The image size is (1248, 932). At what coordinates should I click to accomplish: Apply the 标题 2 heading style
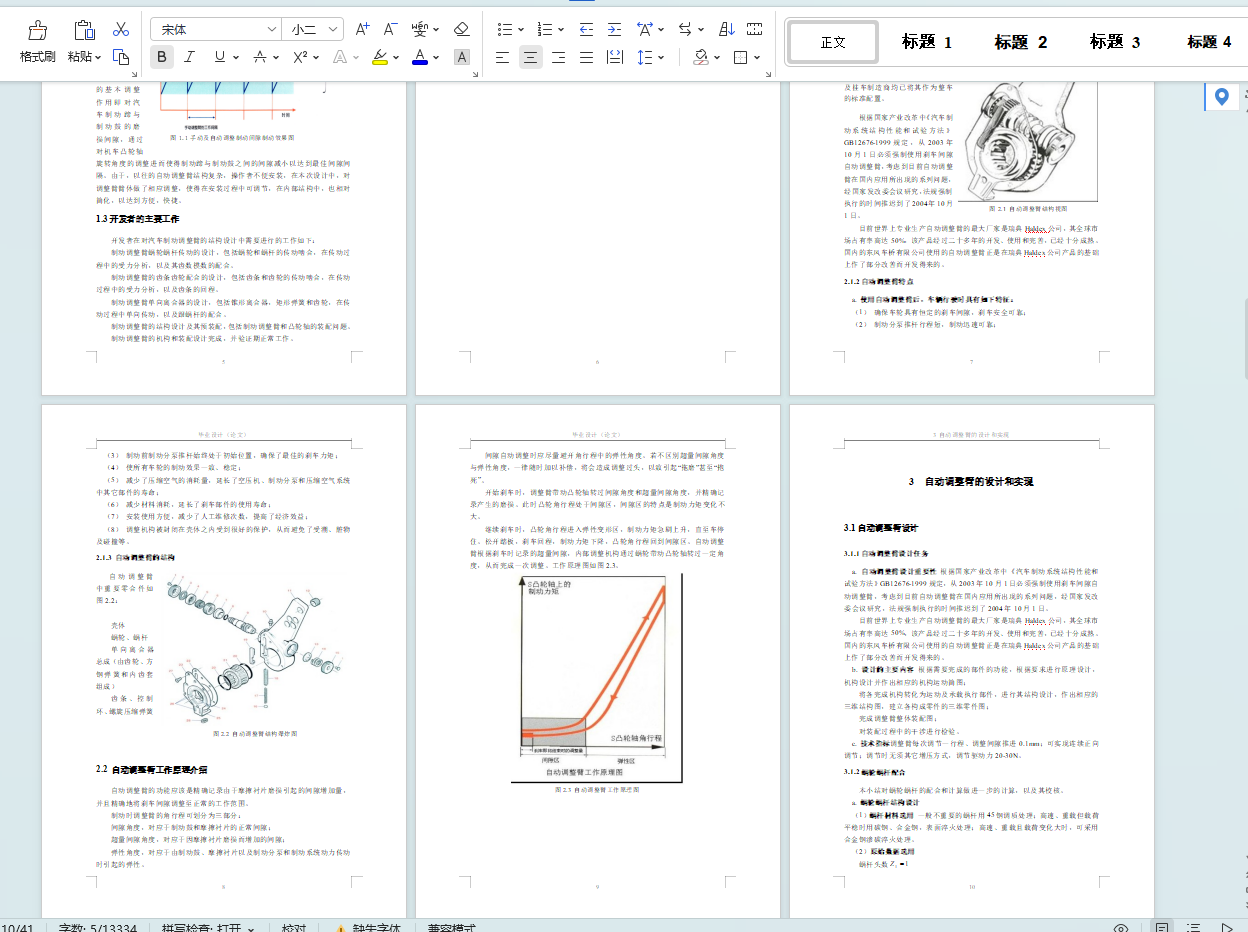pyautogui.click(x=1021, y=42)
